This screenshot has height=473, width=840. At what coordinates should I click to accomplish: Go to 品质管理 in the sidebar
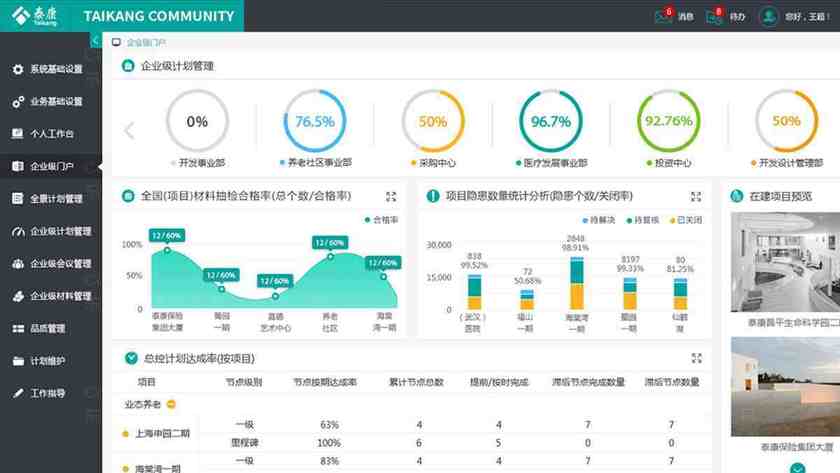[x=47, y=328]
